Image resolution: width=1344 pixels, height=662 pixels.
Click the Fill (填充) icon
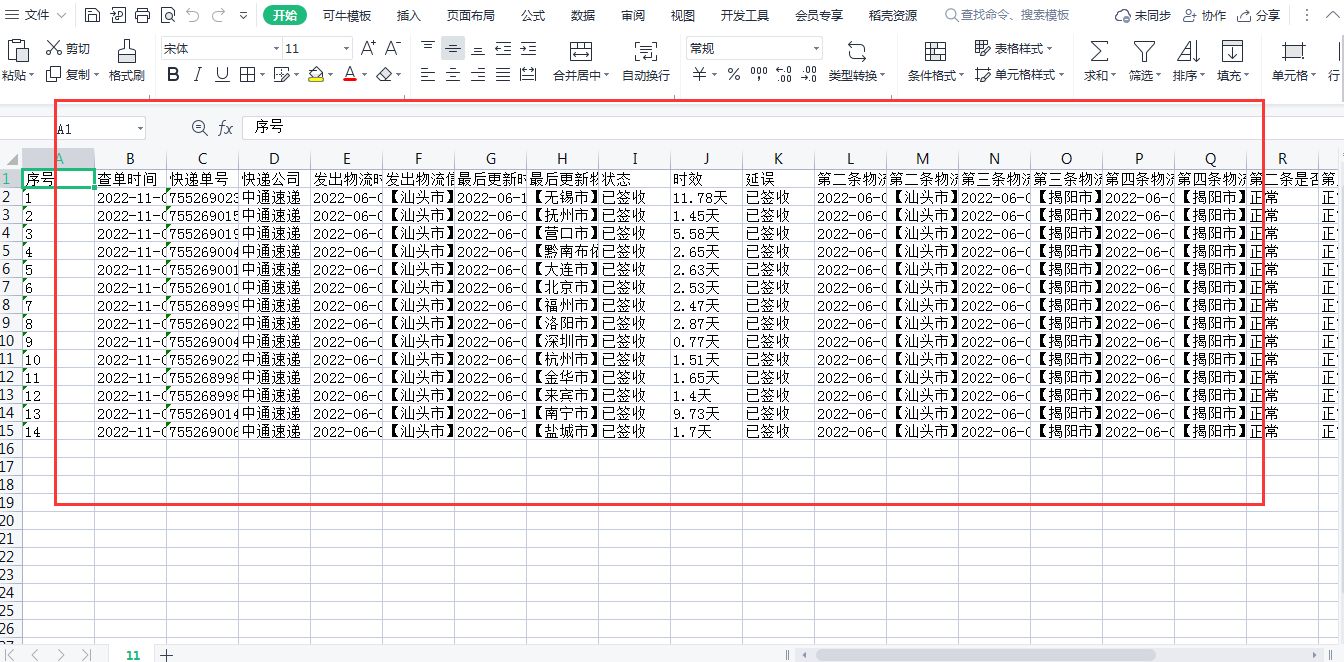coord(1232,51)
